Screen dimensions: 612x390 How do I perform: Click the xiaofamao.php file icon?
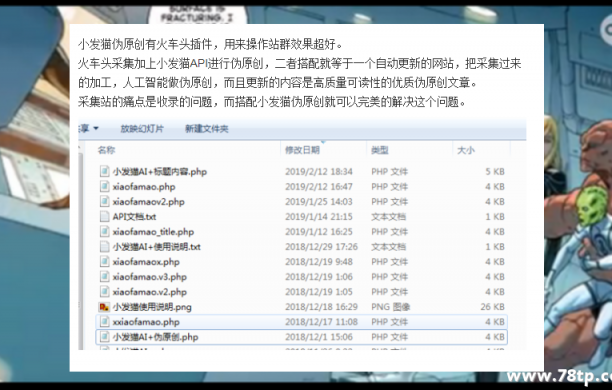(x=104, y=187)
